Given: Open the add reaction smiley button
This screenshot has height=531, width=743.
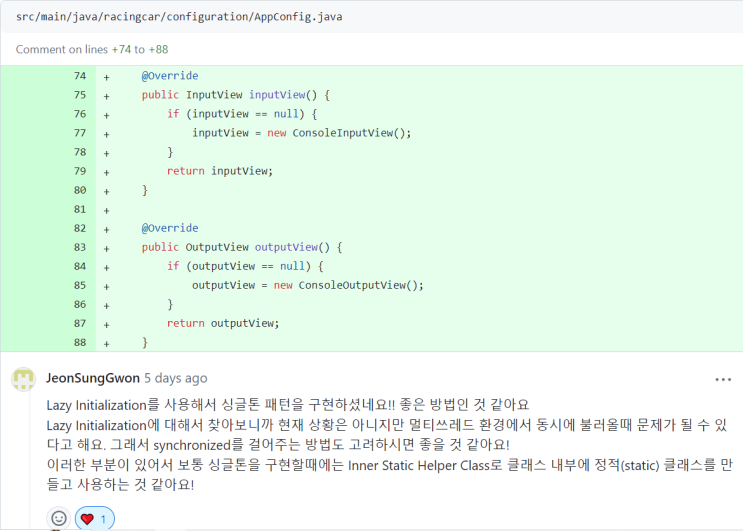Looking at the screenshot, I should click(59, 518).
